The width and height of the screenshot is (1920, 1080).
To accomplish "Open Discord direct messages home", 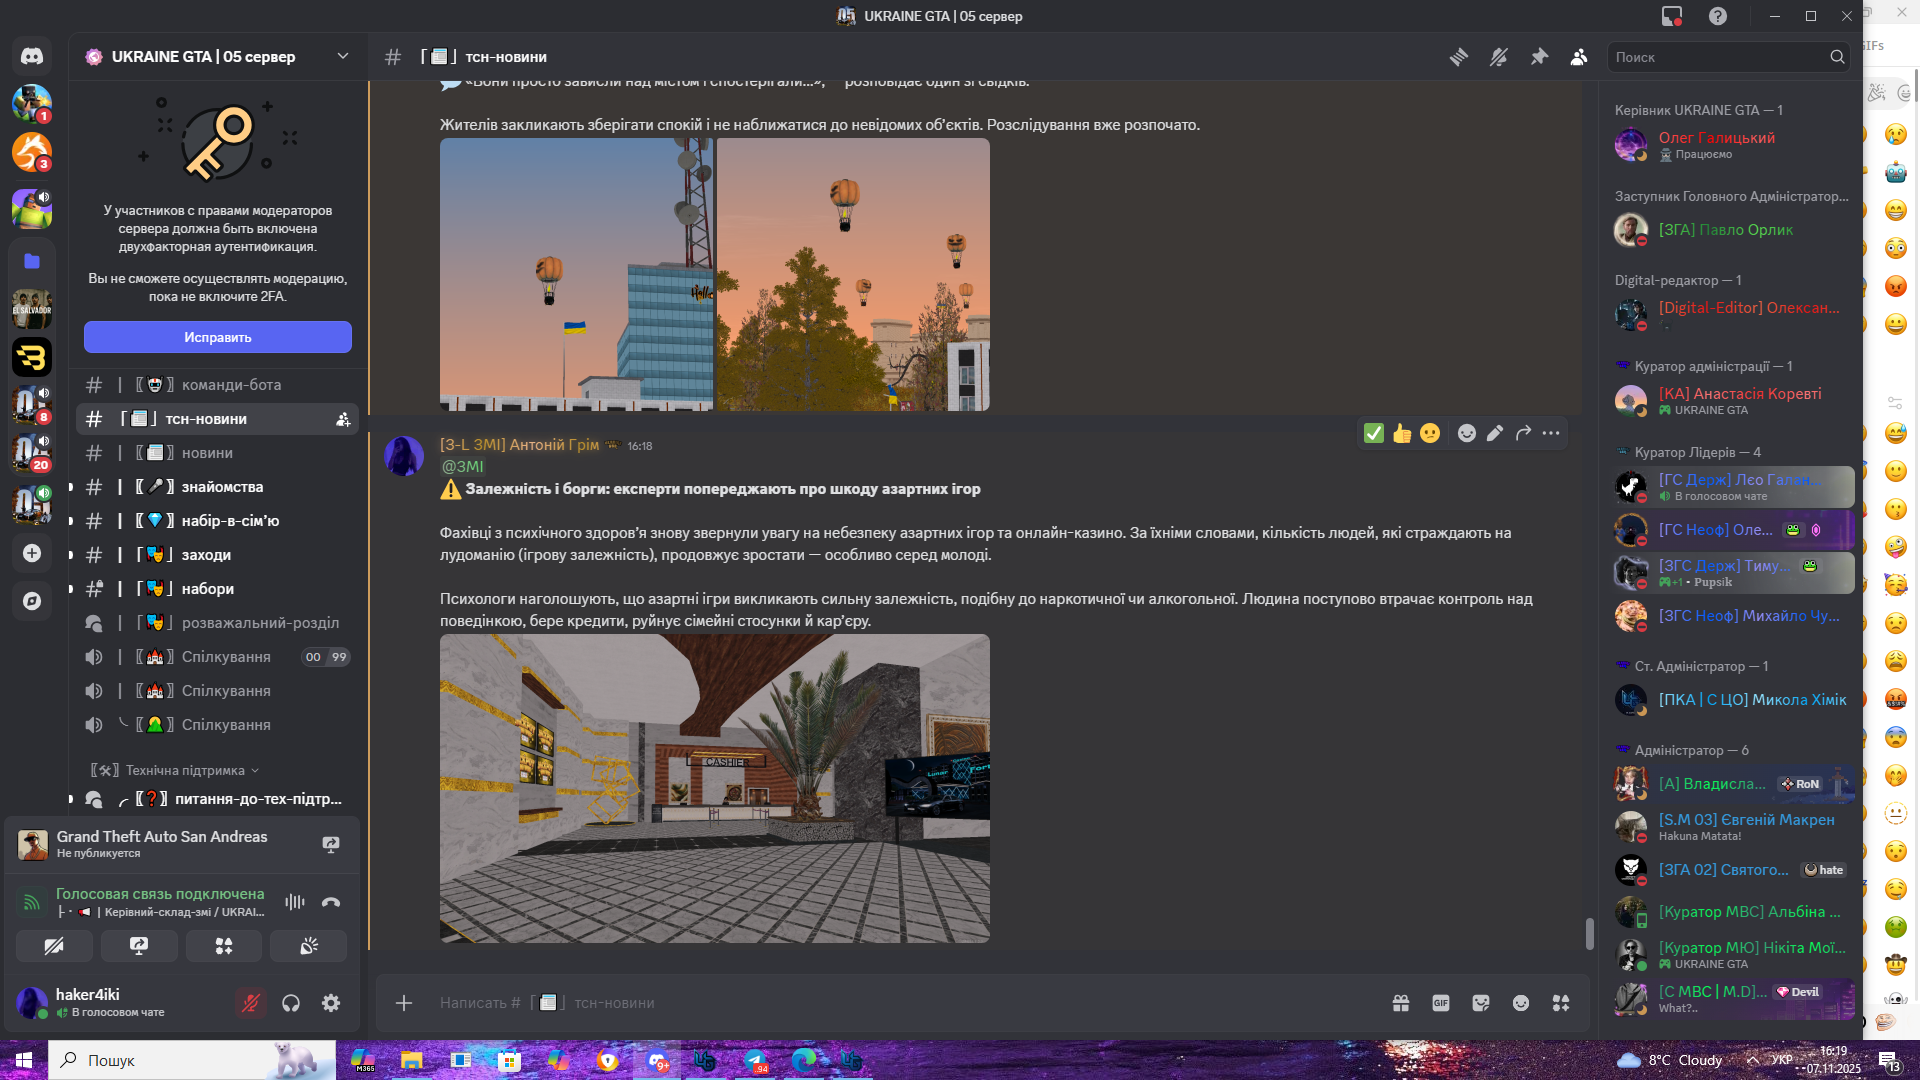I will coord(32,56).
